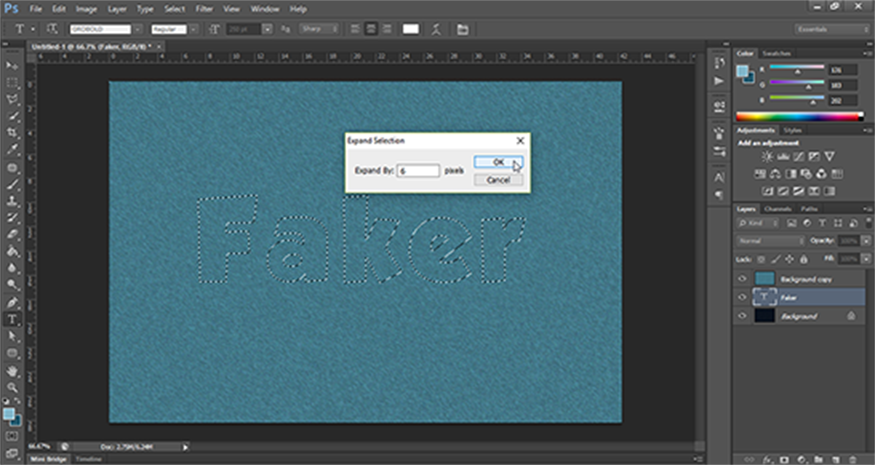Image resolution: width=875 pixels, height=465 pixels.
Task: Select the Eraser tool
Action: 12,234
